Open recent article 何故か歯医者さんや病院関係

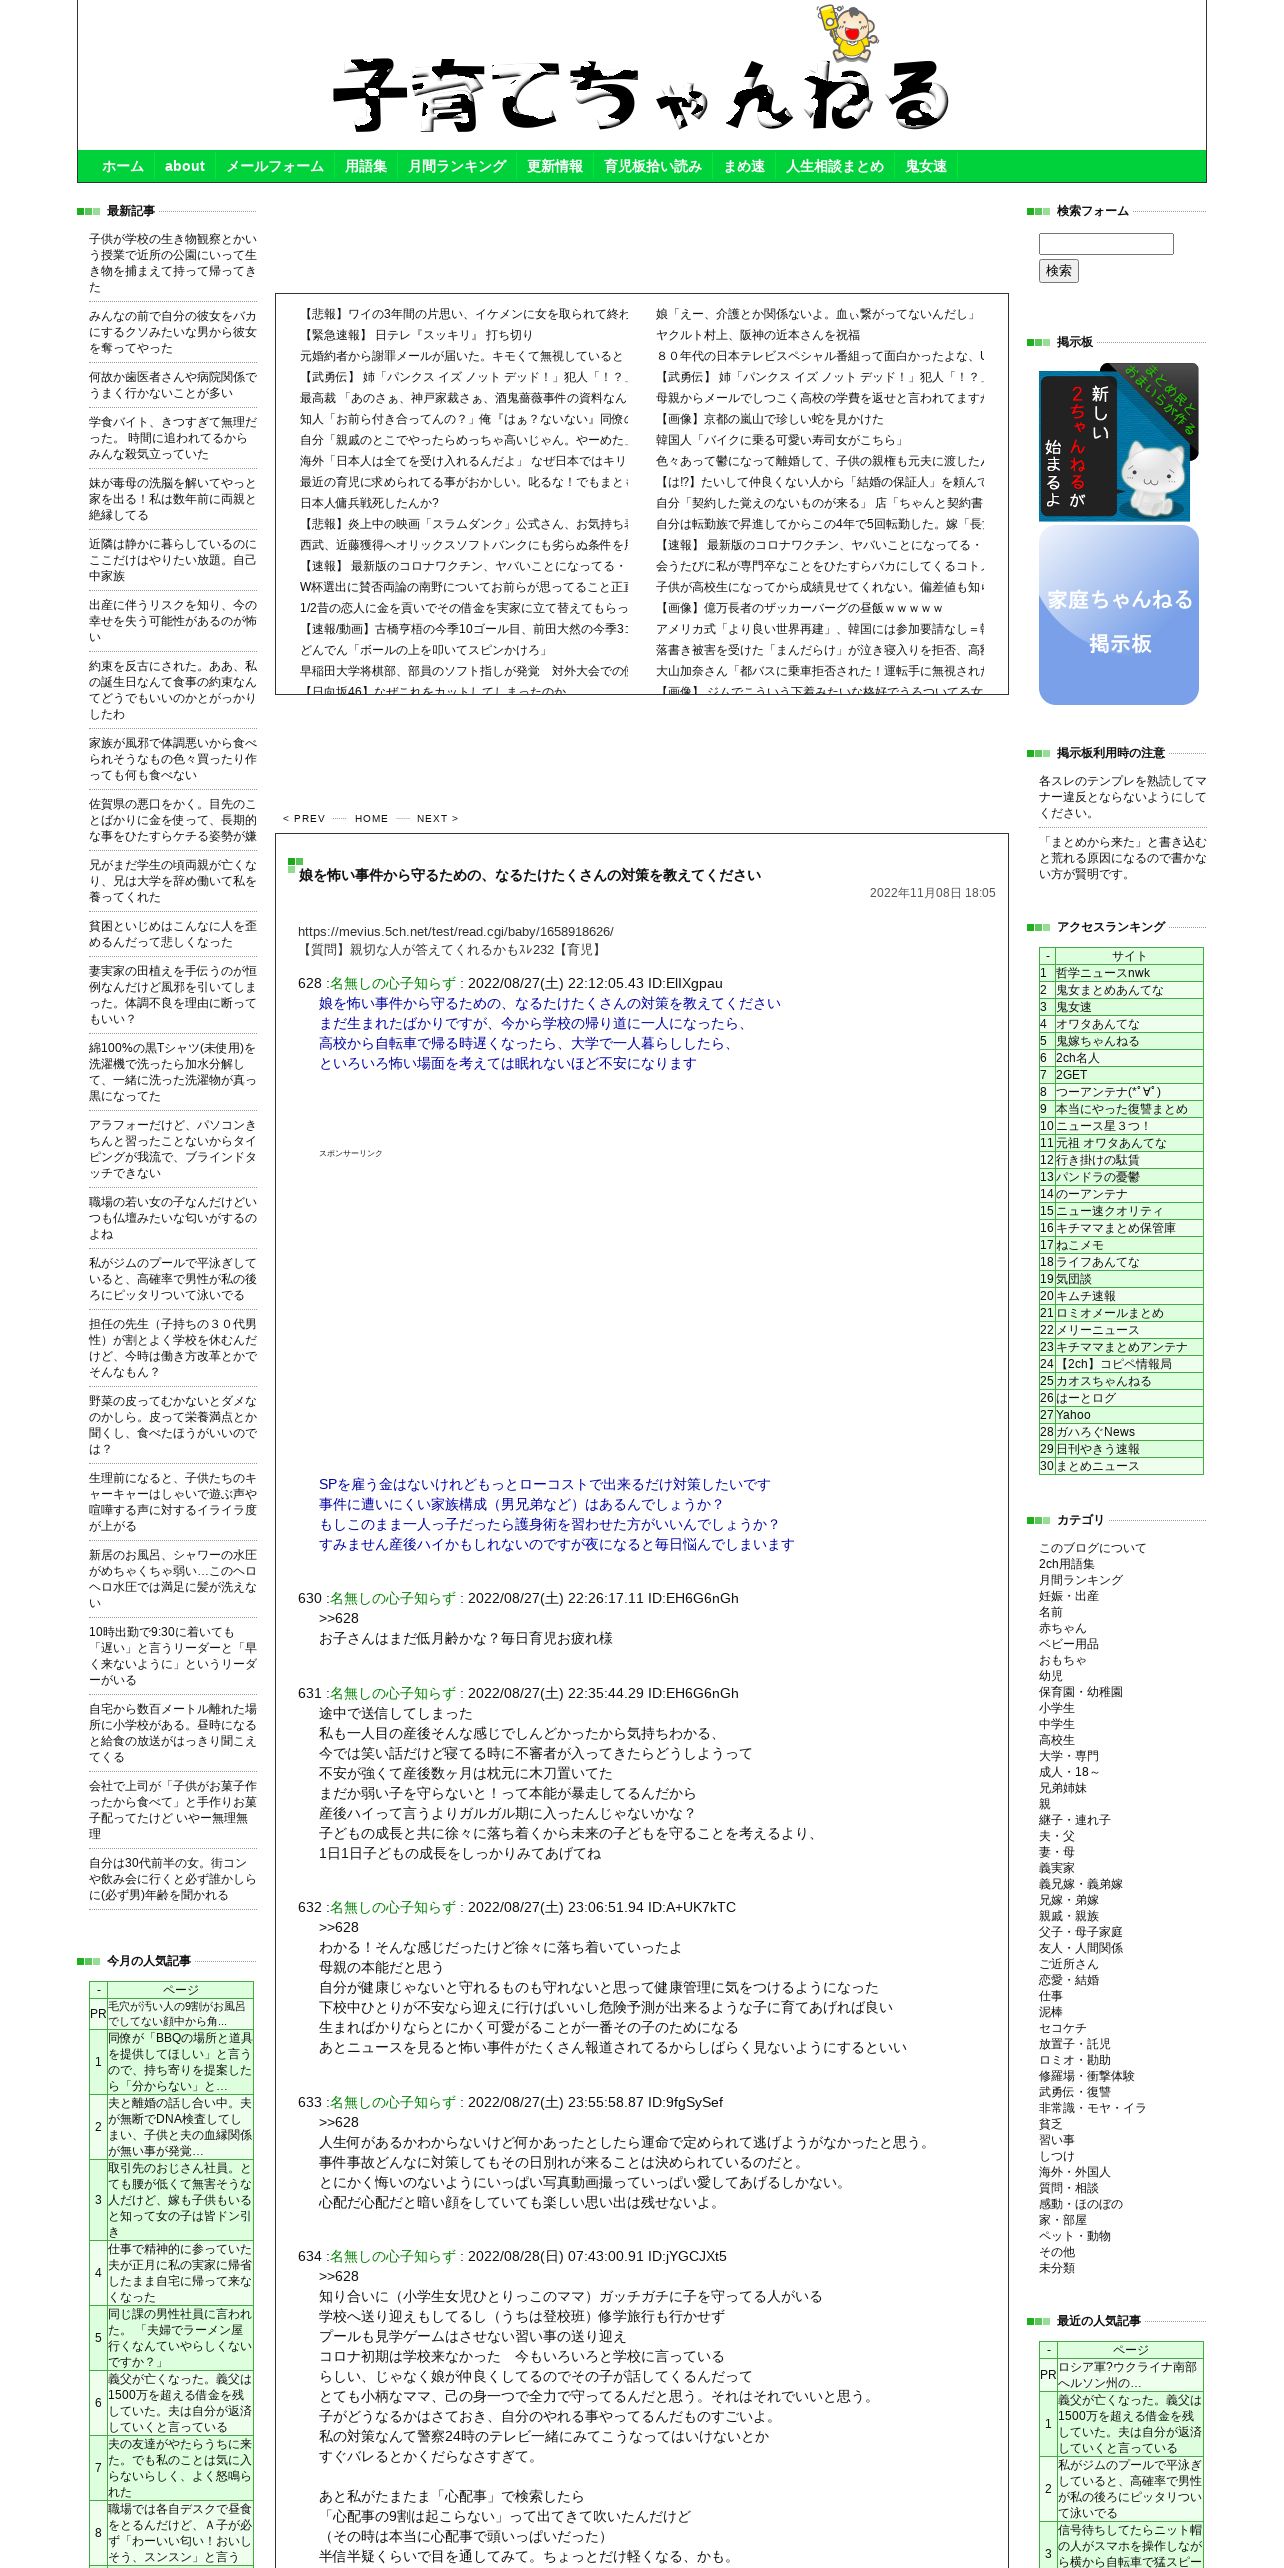(x=173, y=385)
